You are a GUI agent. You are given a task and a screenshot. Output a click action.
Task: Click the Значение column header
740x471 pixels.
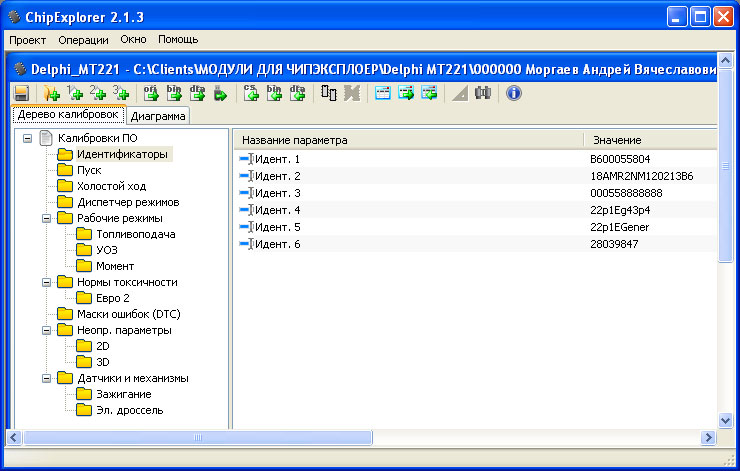617,140
